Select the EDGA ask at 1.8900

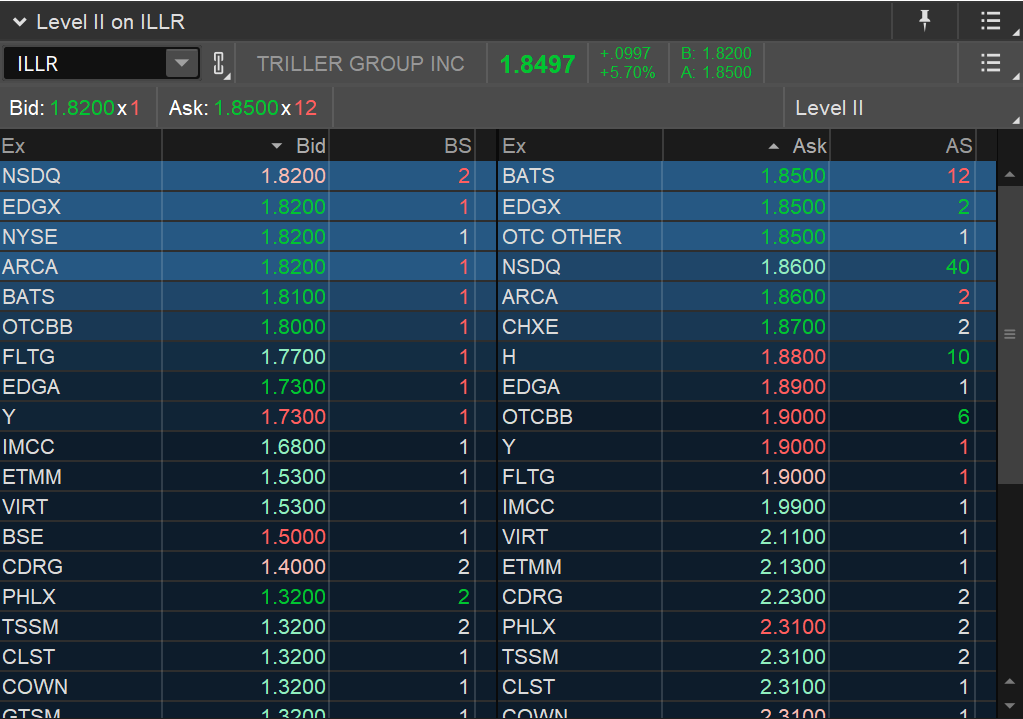pos(747,386)
